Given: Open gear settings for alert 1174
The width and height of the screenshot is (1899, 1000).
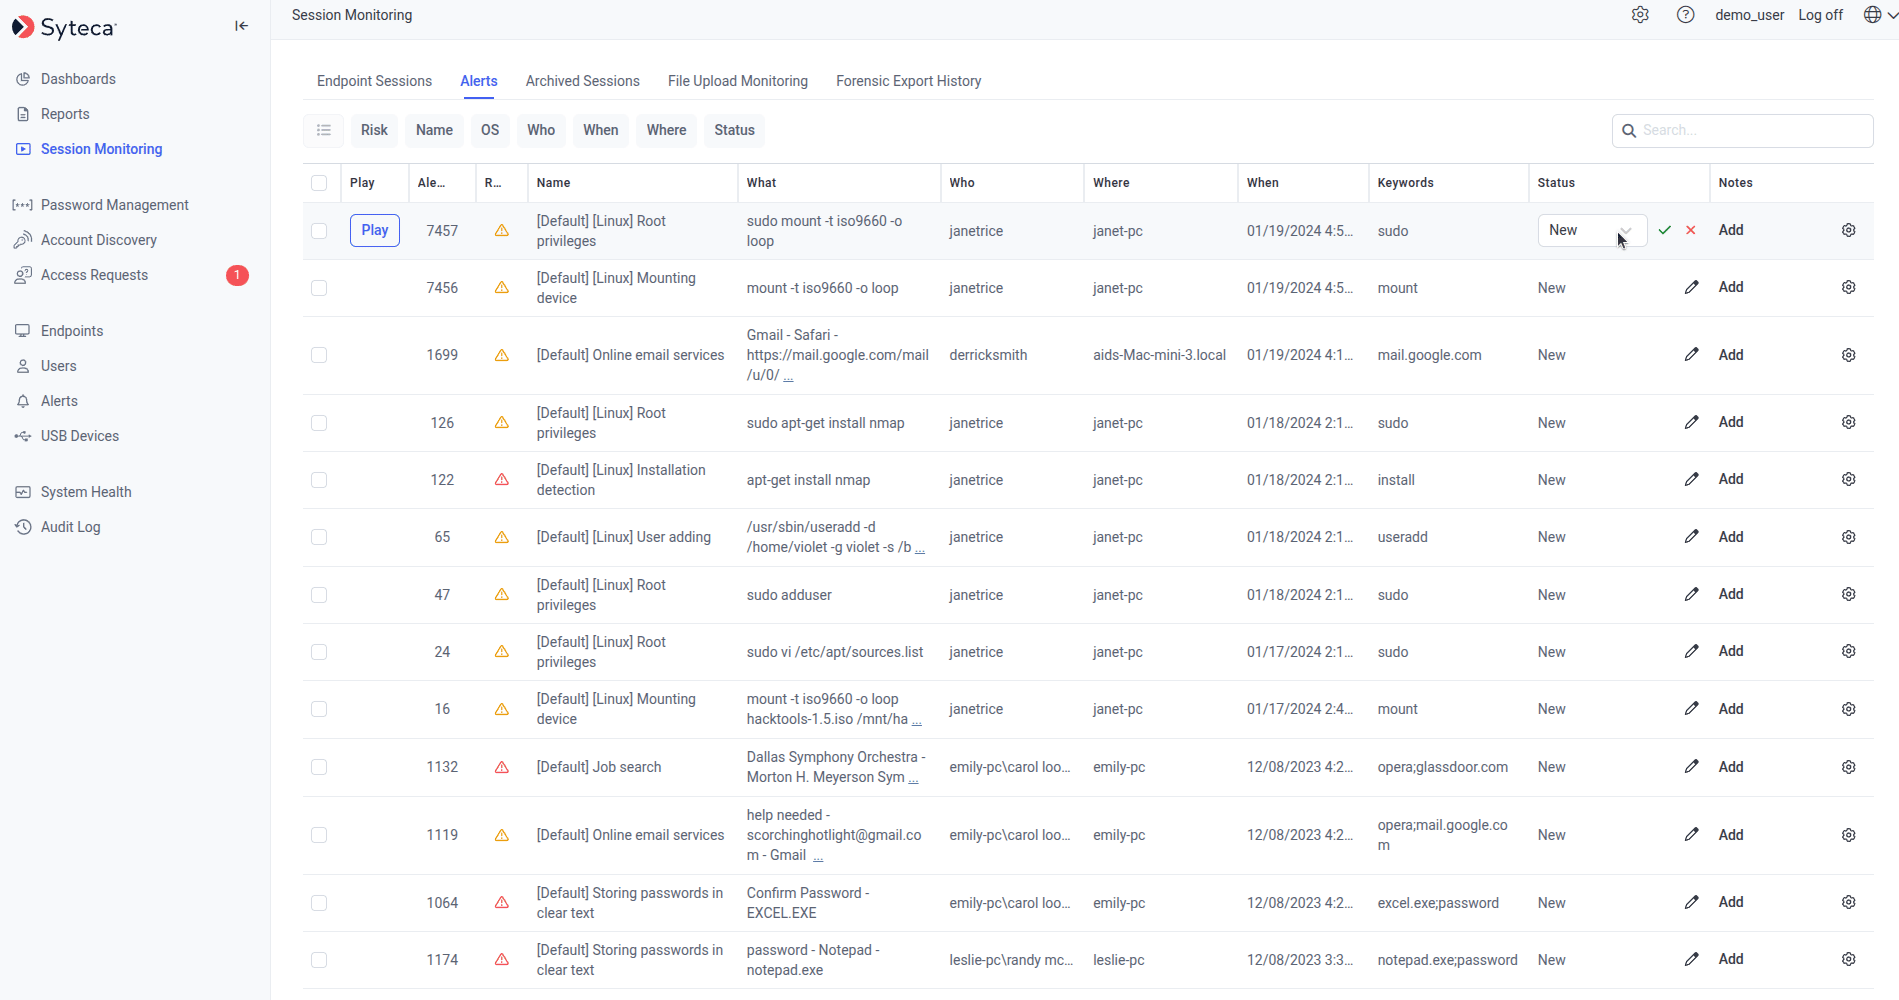Looking at the screenshot, I should [1849, 959].
